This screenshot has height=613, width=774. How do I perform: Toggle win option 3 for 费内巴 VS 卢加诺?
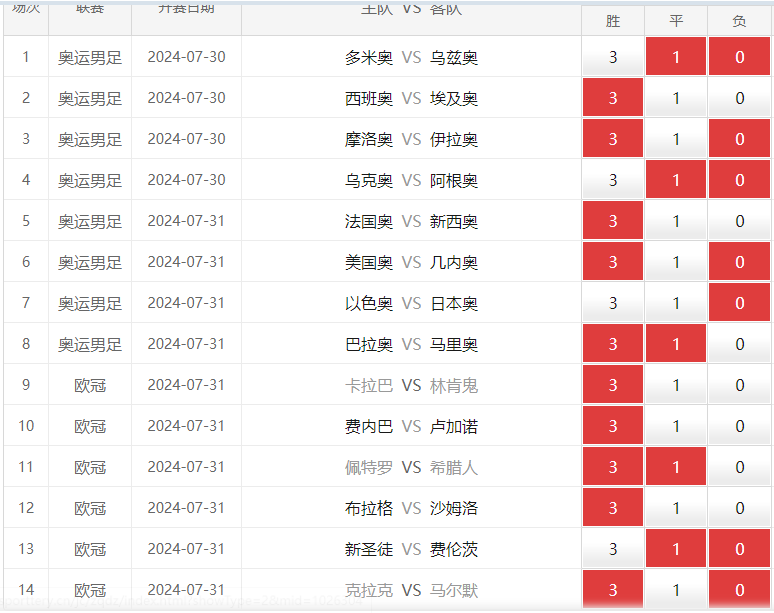pos(613,425)
